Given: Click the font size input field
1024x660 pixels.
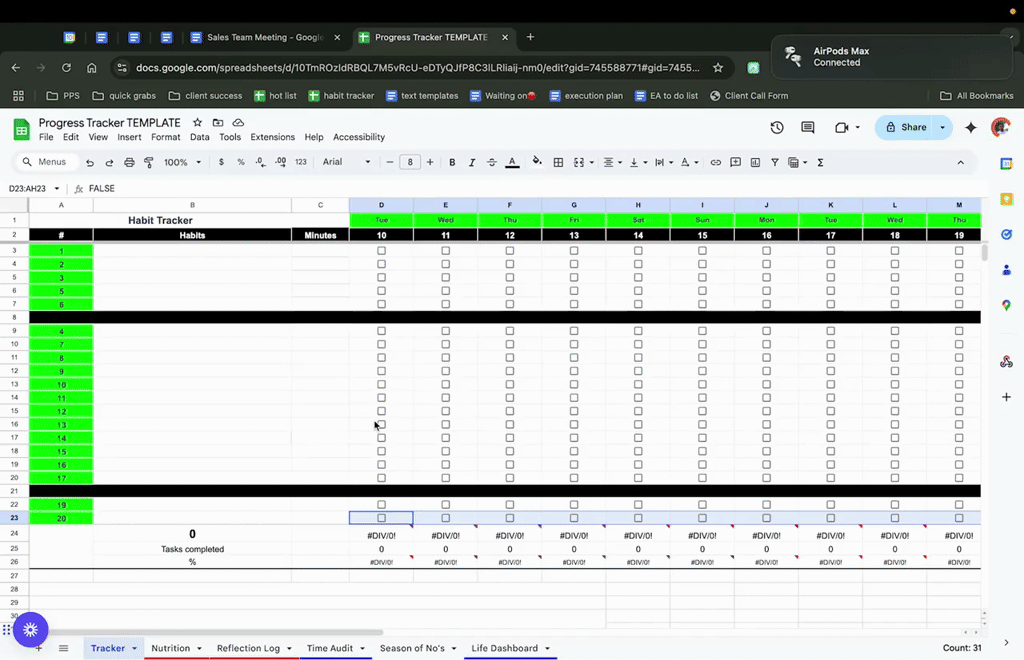Looking at the screenshot, I should coord(410,162).
